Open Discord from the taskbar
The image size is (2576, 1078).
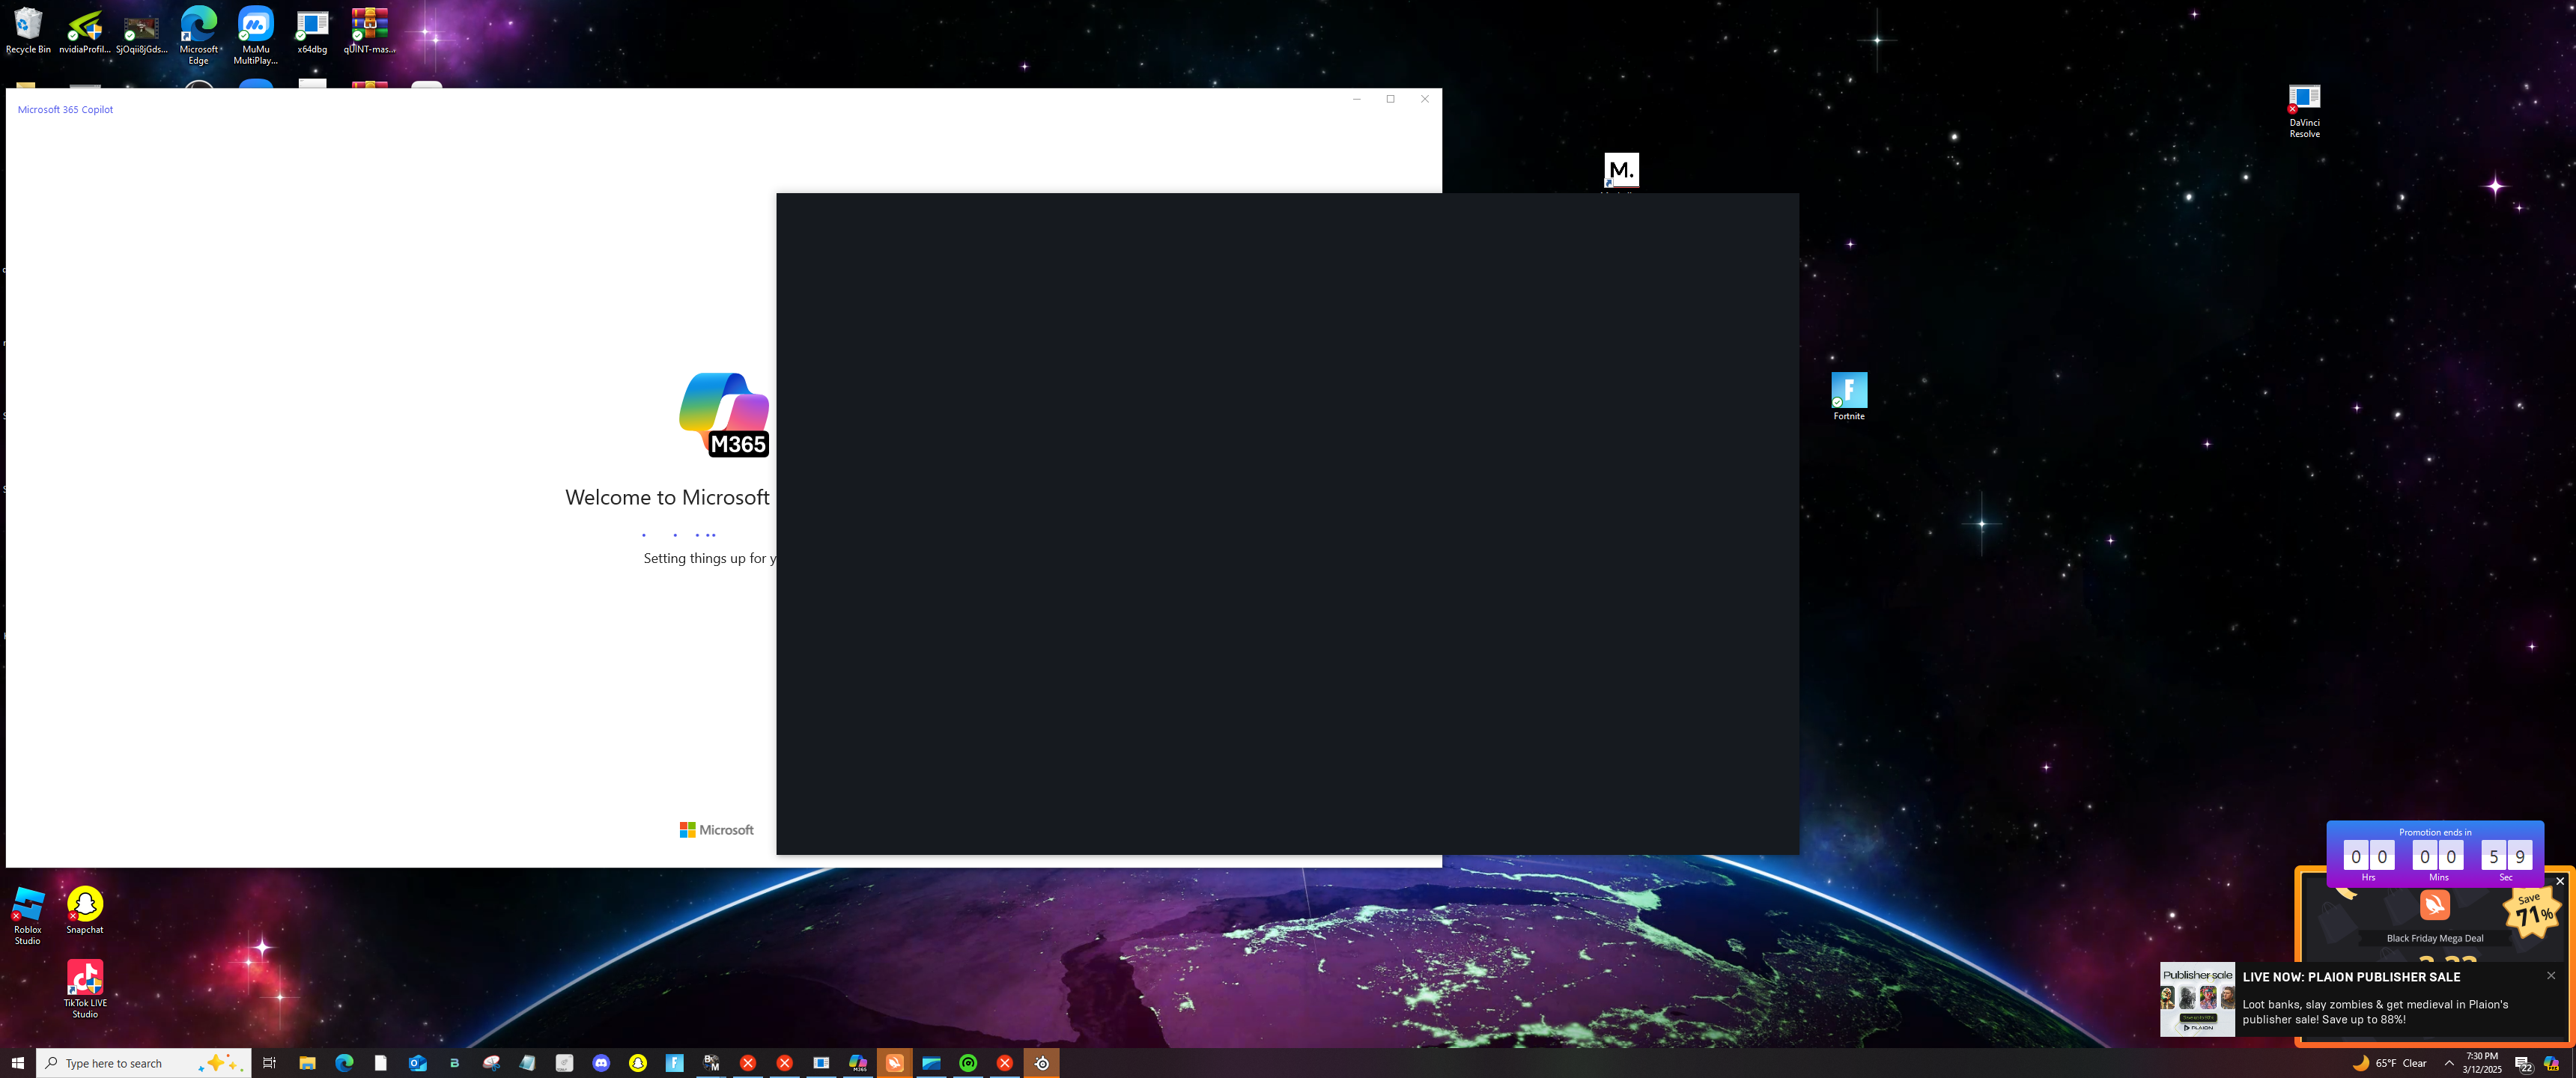(601, 1063)
